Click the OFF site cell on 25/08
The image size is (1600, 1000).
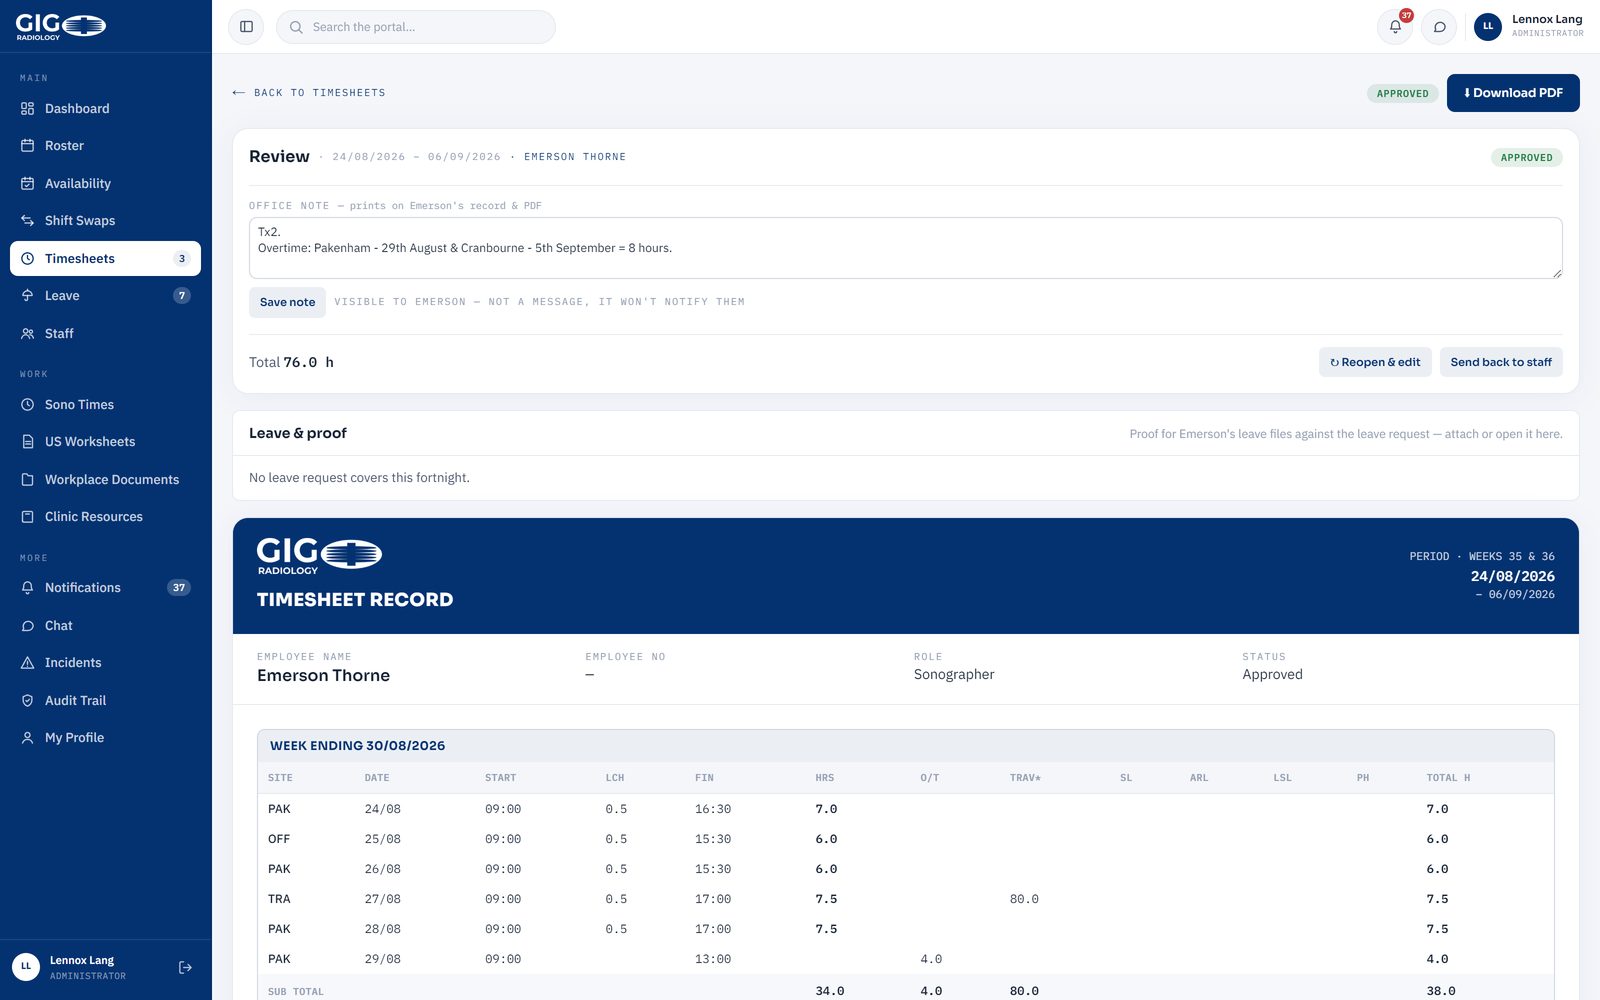(279, 839)
